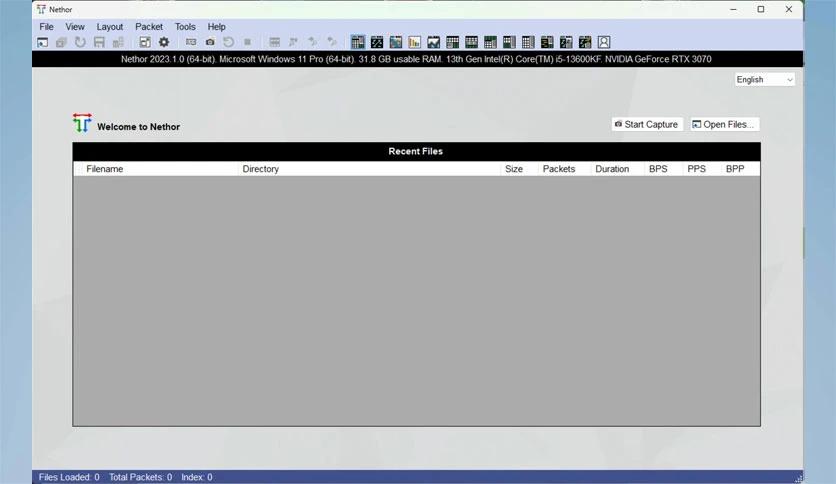Click the grayed-out stacked windows close files icon

click(x=61, y=42)
